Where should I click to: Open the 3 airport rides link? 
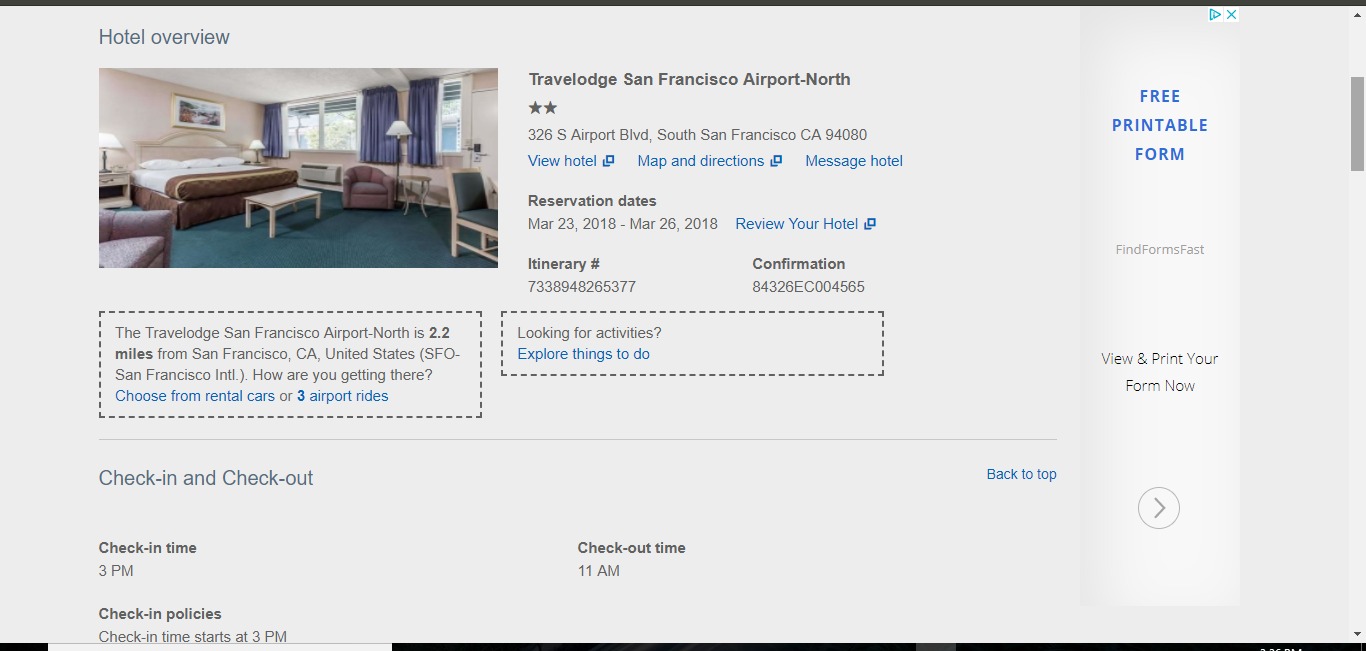pos(342,396)
